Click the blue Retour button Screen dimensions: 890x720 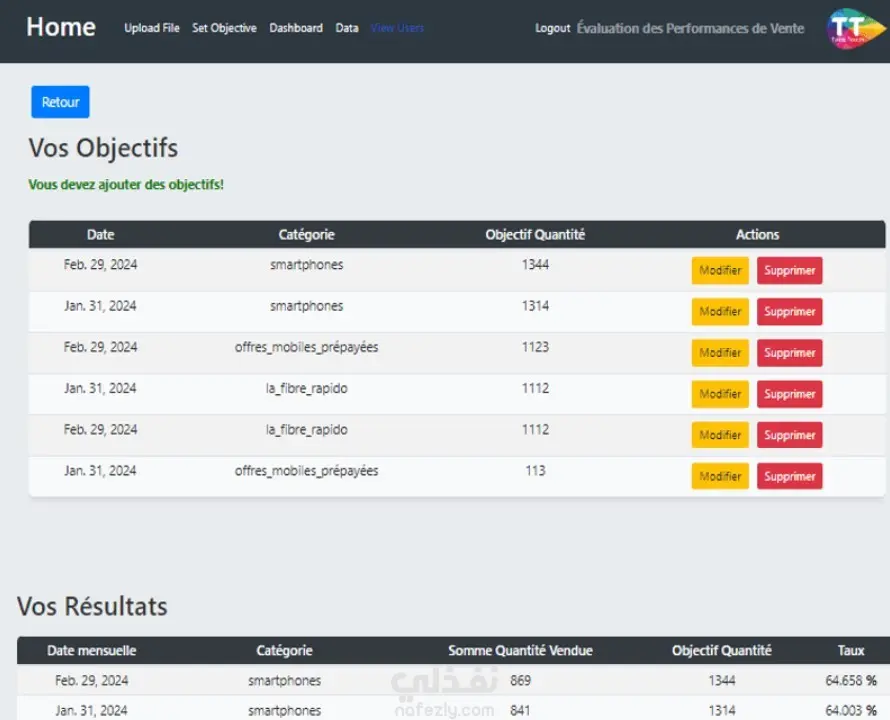60,102
